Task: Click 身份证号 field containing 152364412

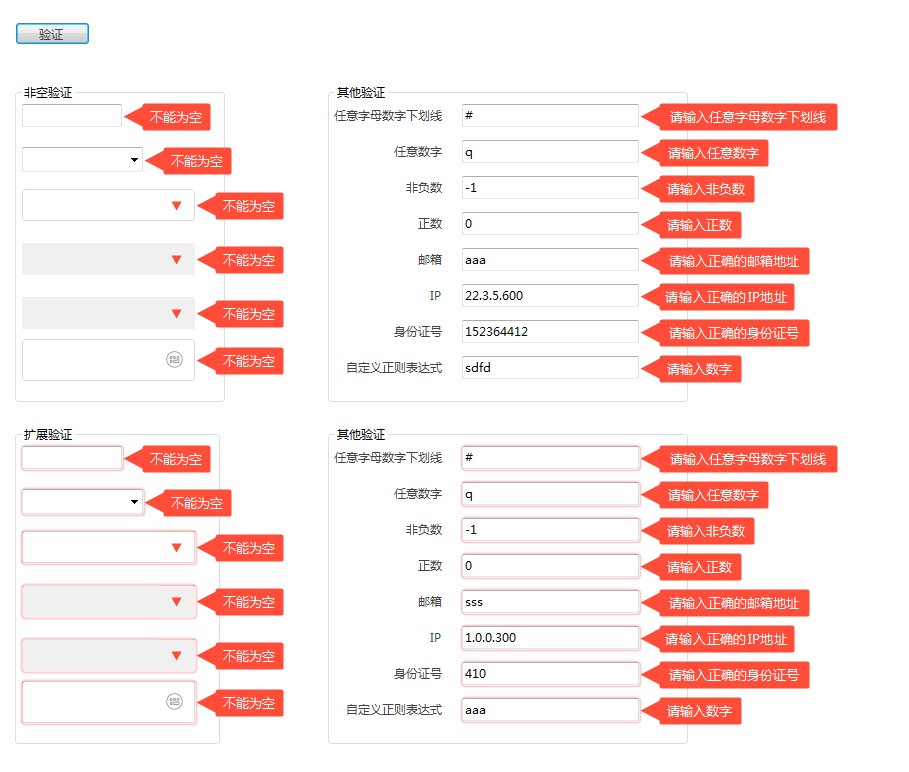Action: click(x=550, y=332)
